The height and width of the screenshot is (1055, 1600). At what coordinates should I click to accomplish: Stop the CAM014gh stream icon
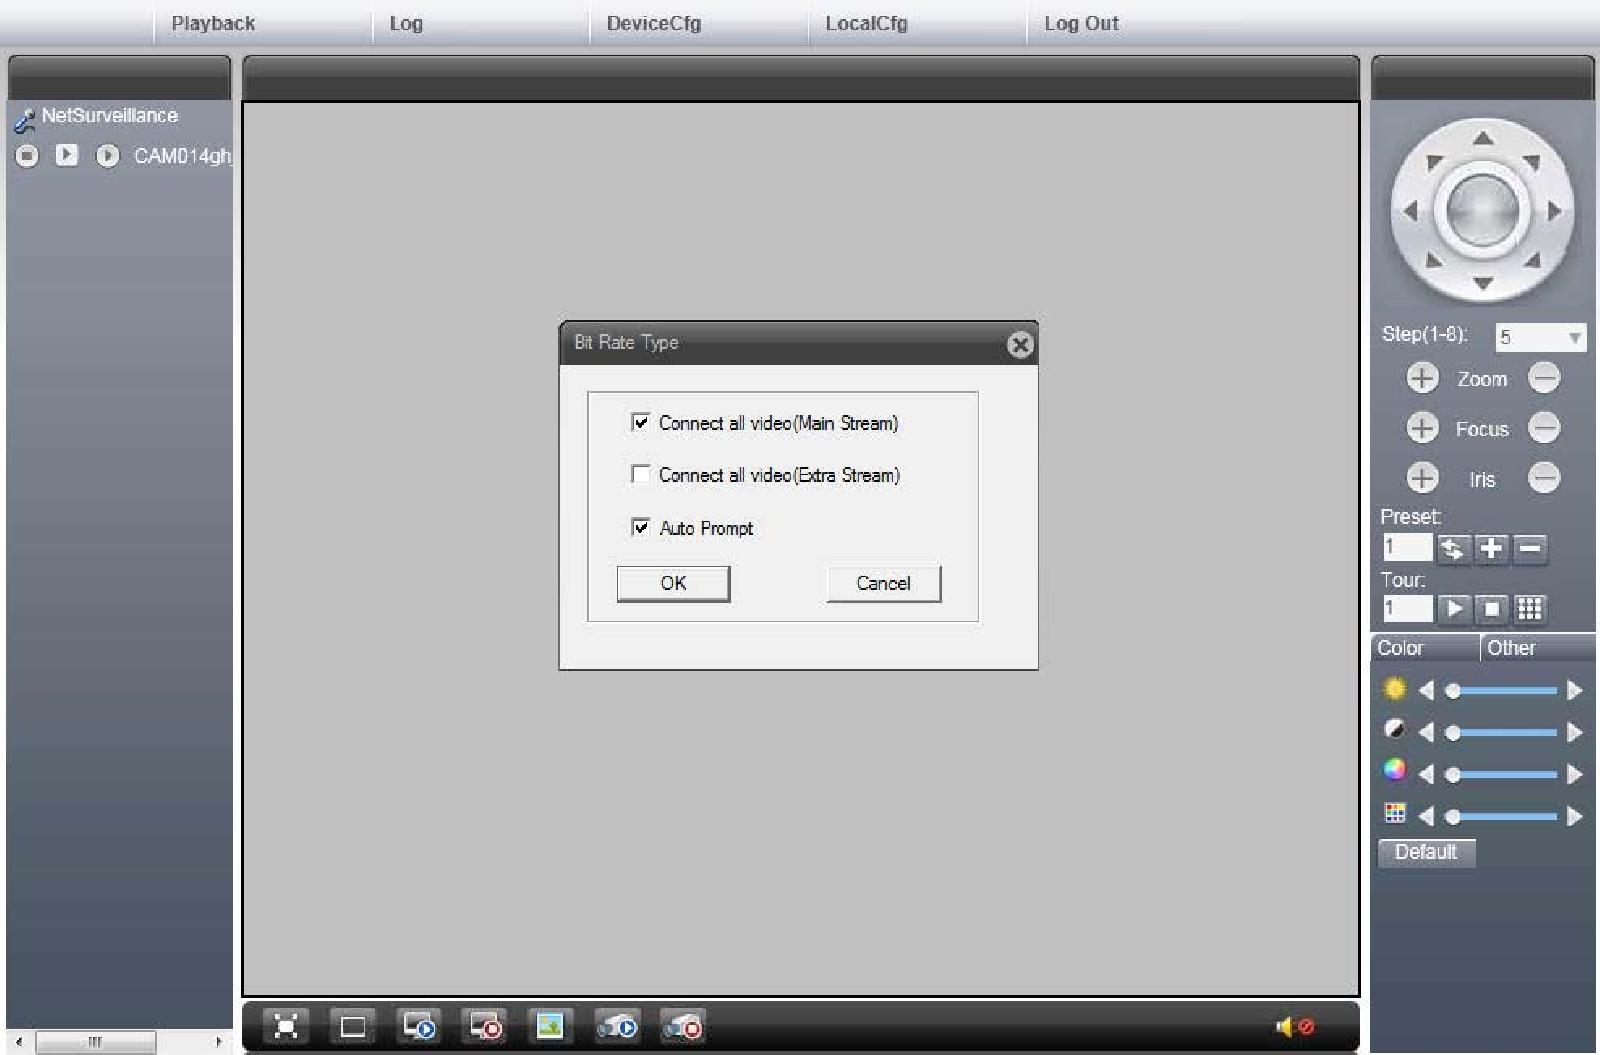point(27,156)
